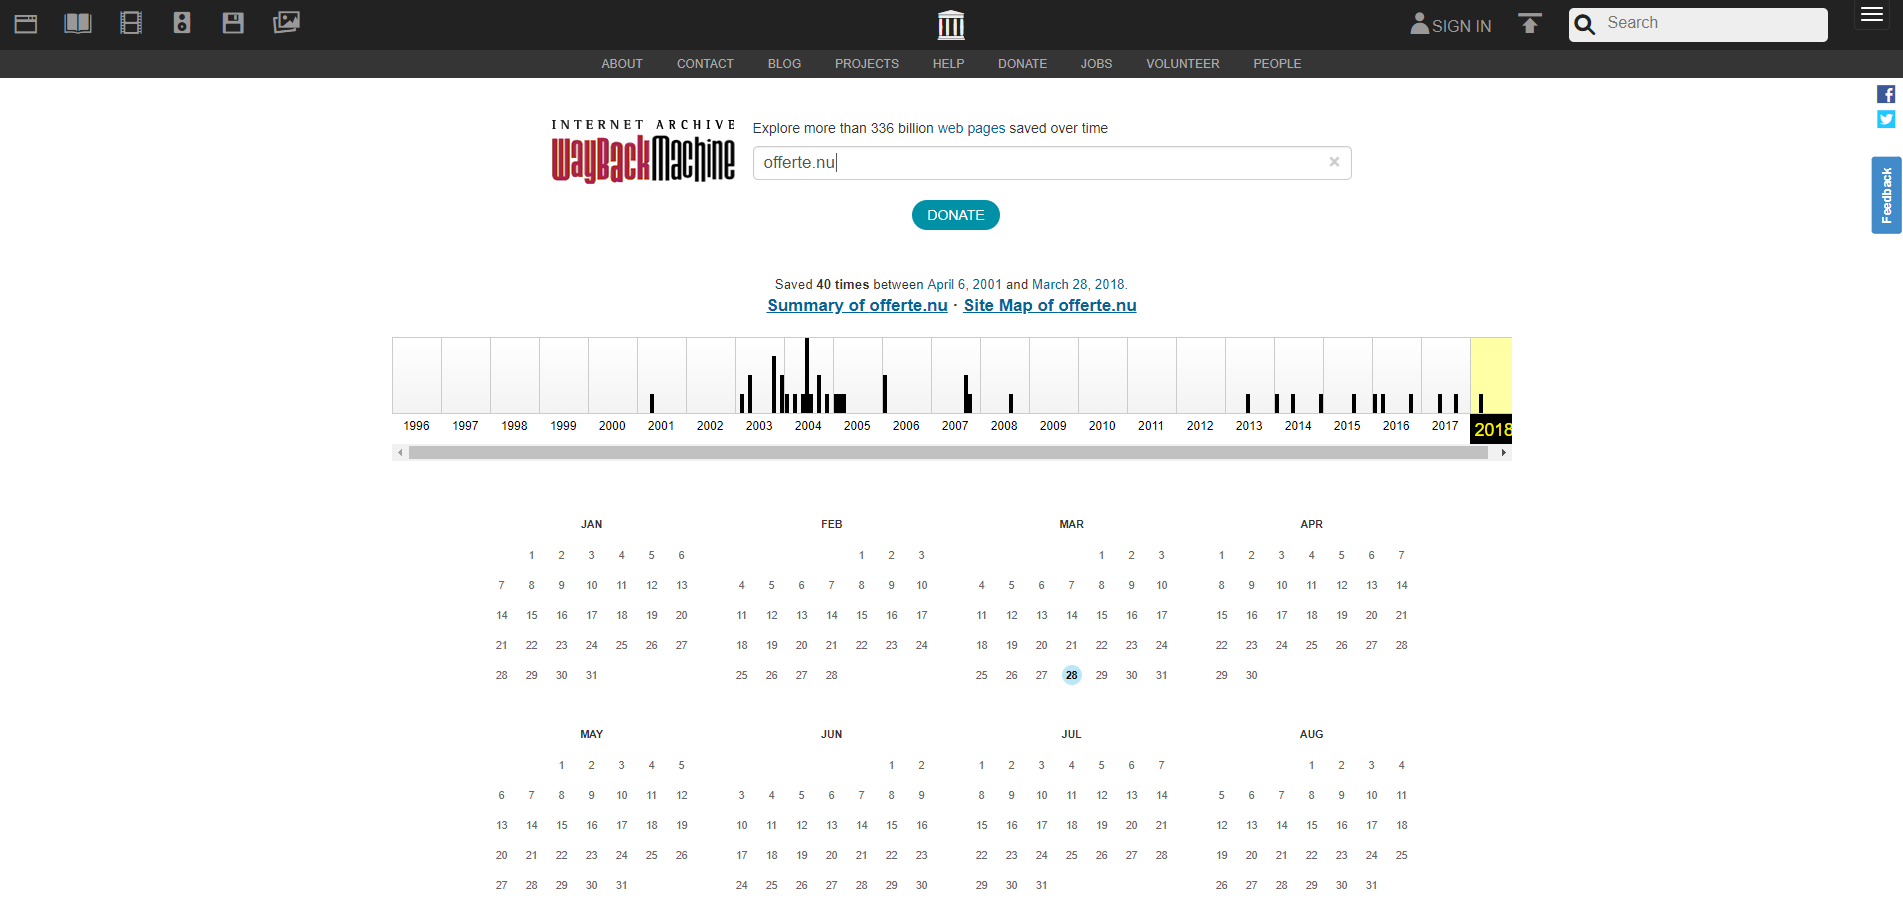Open the hamburger menu icon
This screenshot has height=920, width=1903.
(x=1872, y=15)
